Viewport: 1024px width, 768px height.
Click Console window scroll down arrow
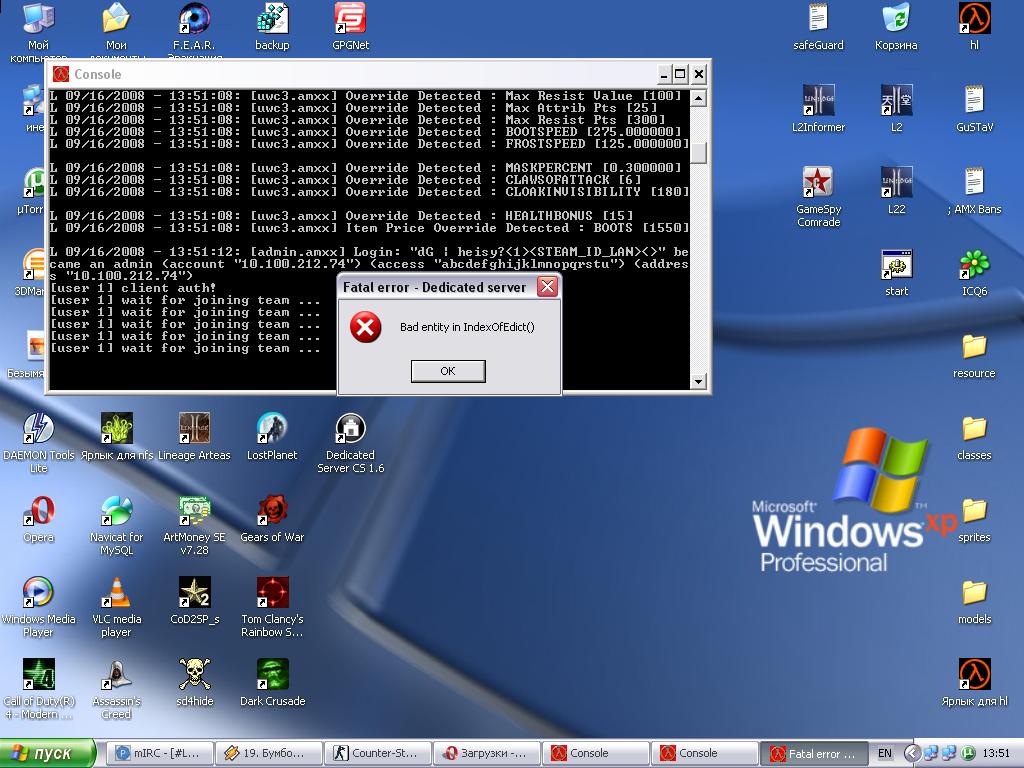pos(698,381)
